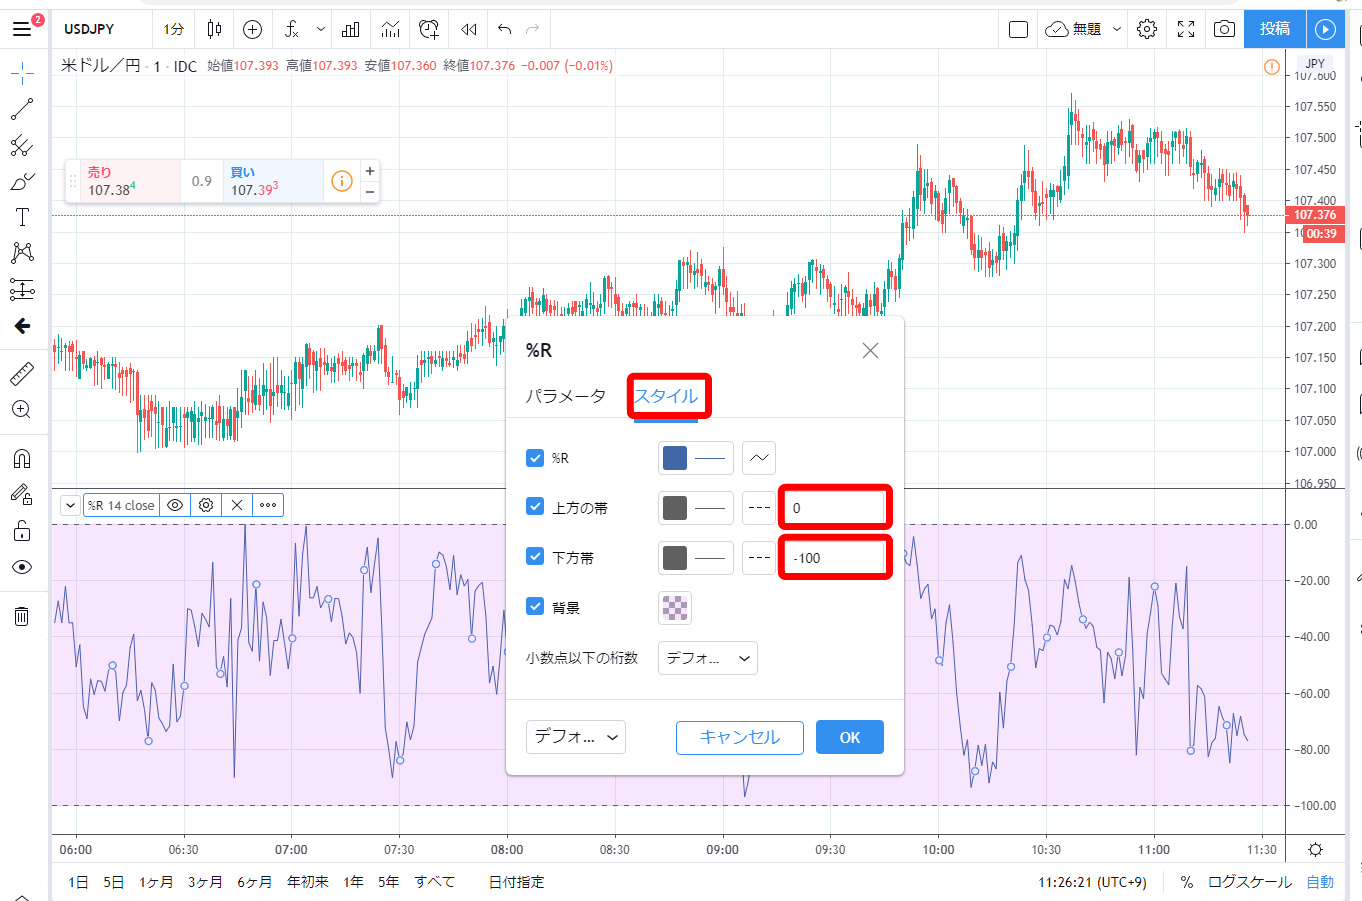Select the Text annotation tool

(x=22, y=217)
